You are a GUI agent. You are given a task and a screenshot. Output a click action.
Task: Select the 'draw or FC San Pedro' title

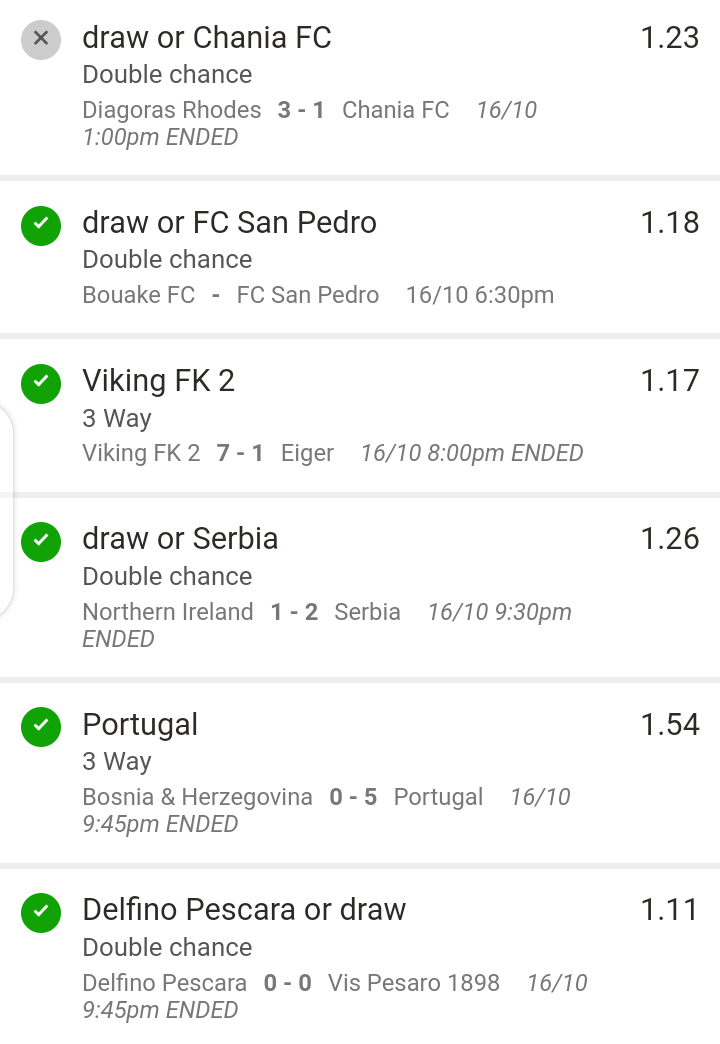tap(229, 222)
